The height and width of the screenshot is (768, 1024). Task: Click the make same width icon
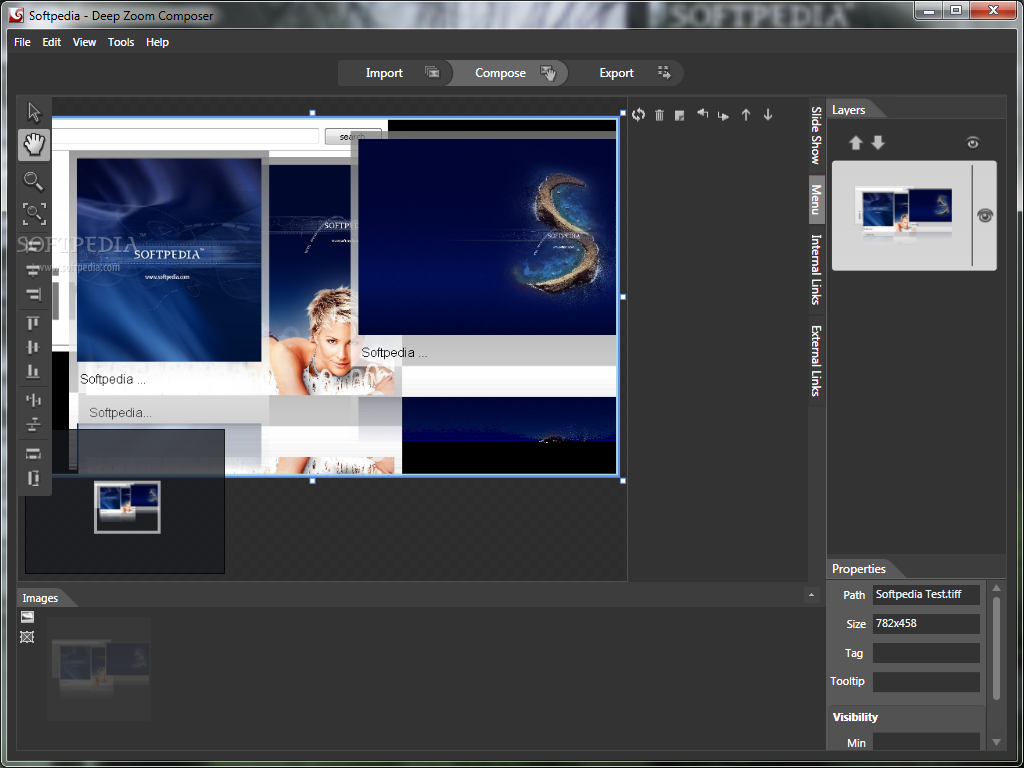(x=33, y=453)
